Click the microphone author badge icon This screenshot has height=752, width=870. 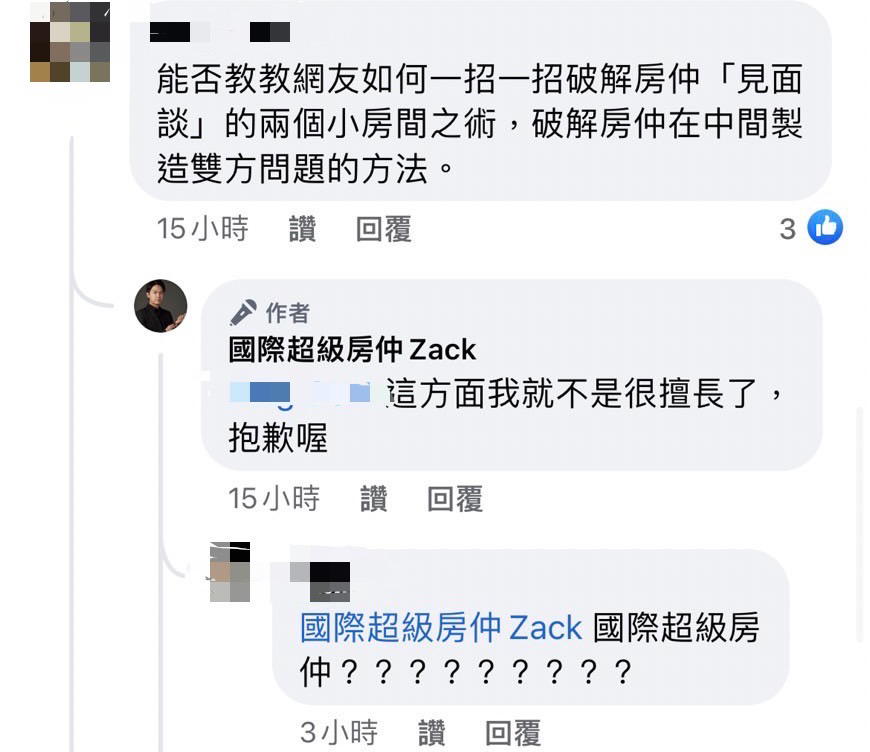243,312
